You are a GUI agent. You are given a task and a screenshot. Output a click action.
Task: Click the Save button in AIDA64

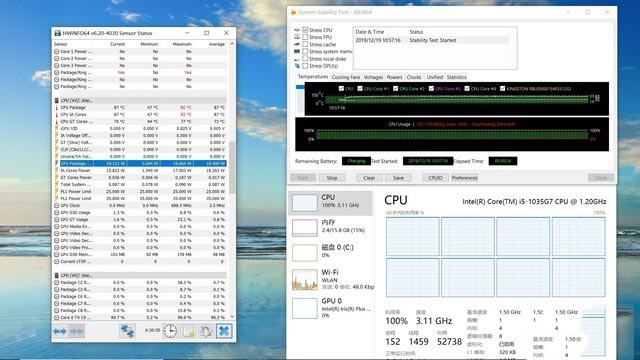pos(398,178)
